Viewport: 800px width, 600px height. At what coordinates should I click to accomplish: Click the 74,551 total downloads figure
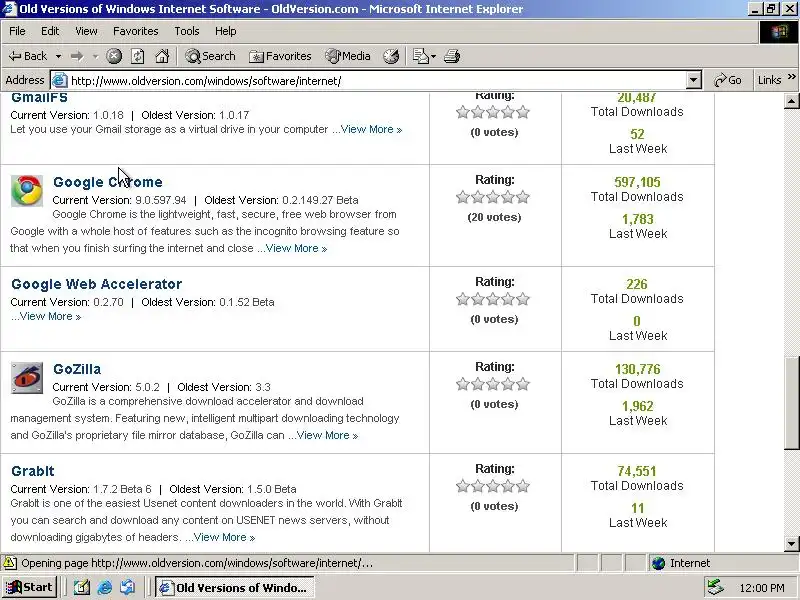(x=637, y=471)
